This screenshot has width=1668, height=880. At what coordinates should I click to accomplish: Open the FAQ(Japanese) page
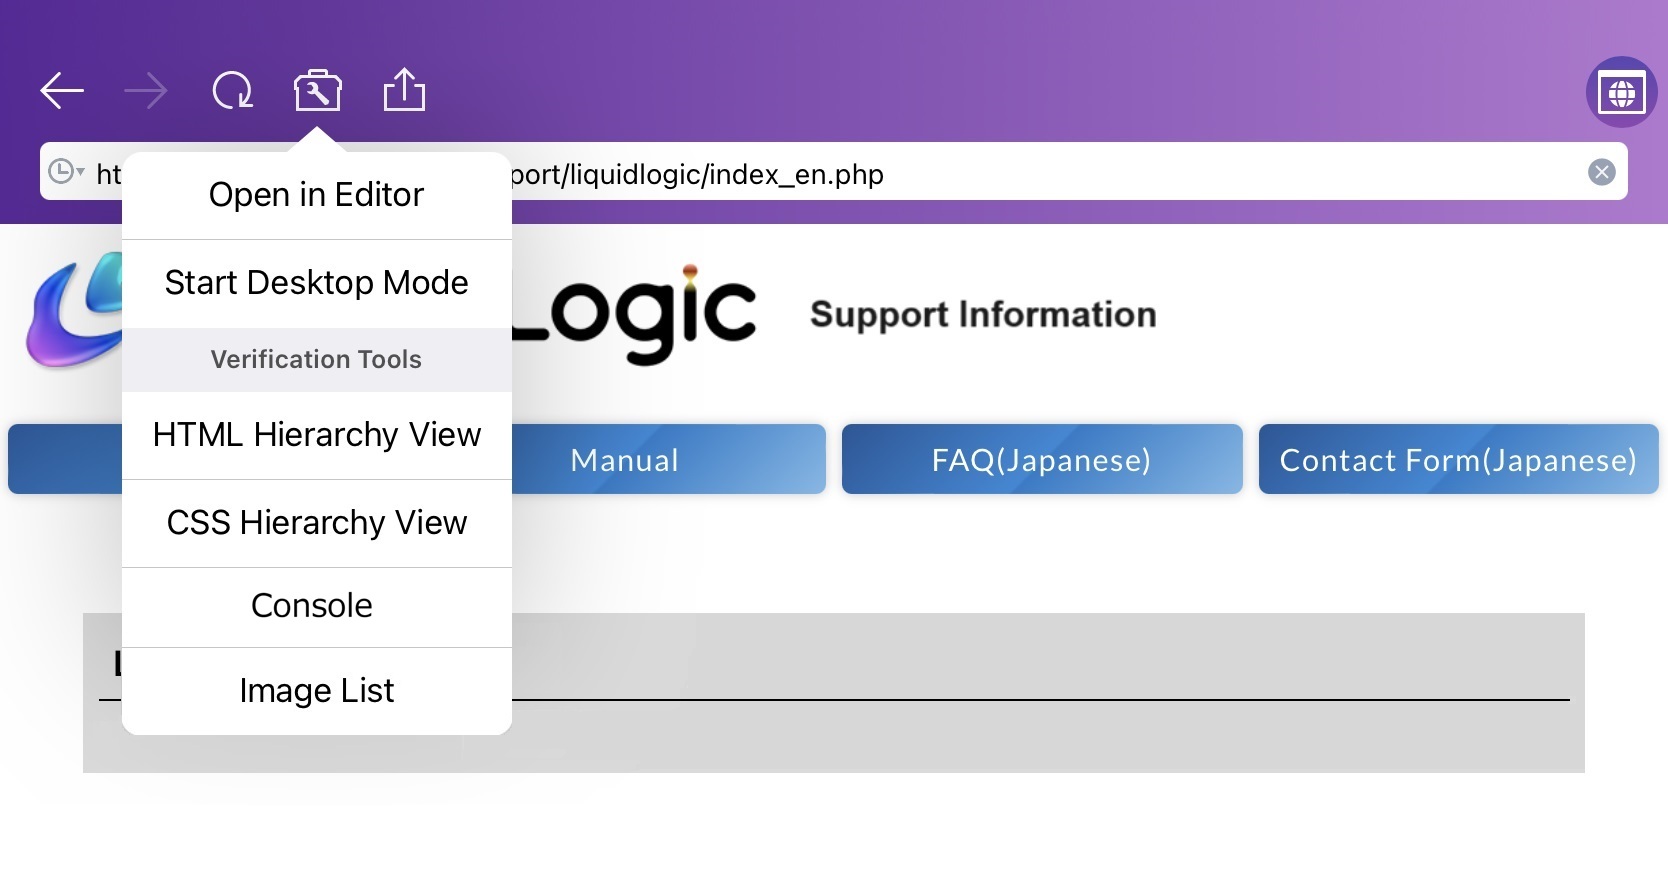[x=1042, y=459]
